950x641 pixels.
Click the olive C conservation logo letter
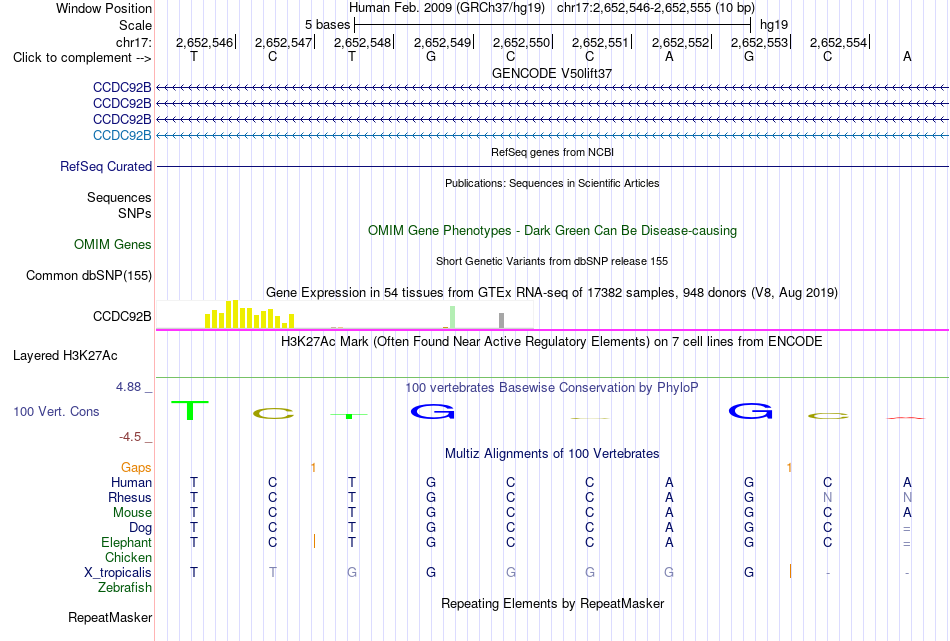click(273, 414)
